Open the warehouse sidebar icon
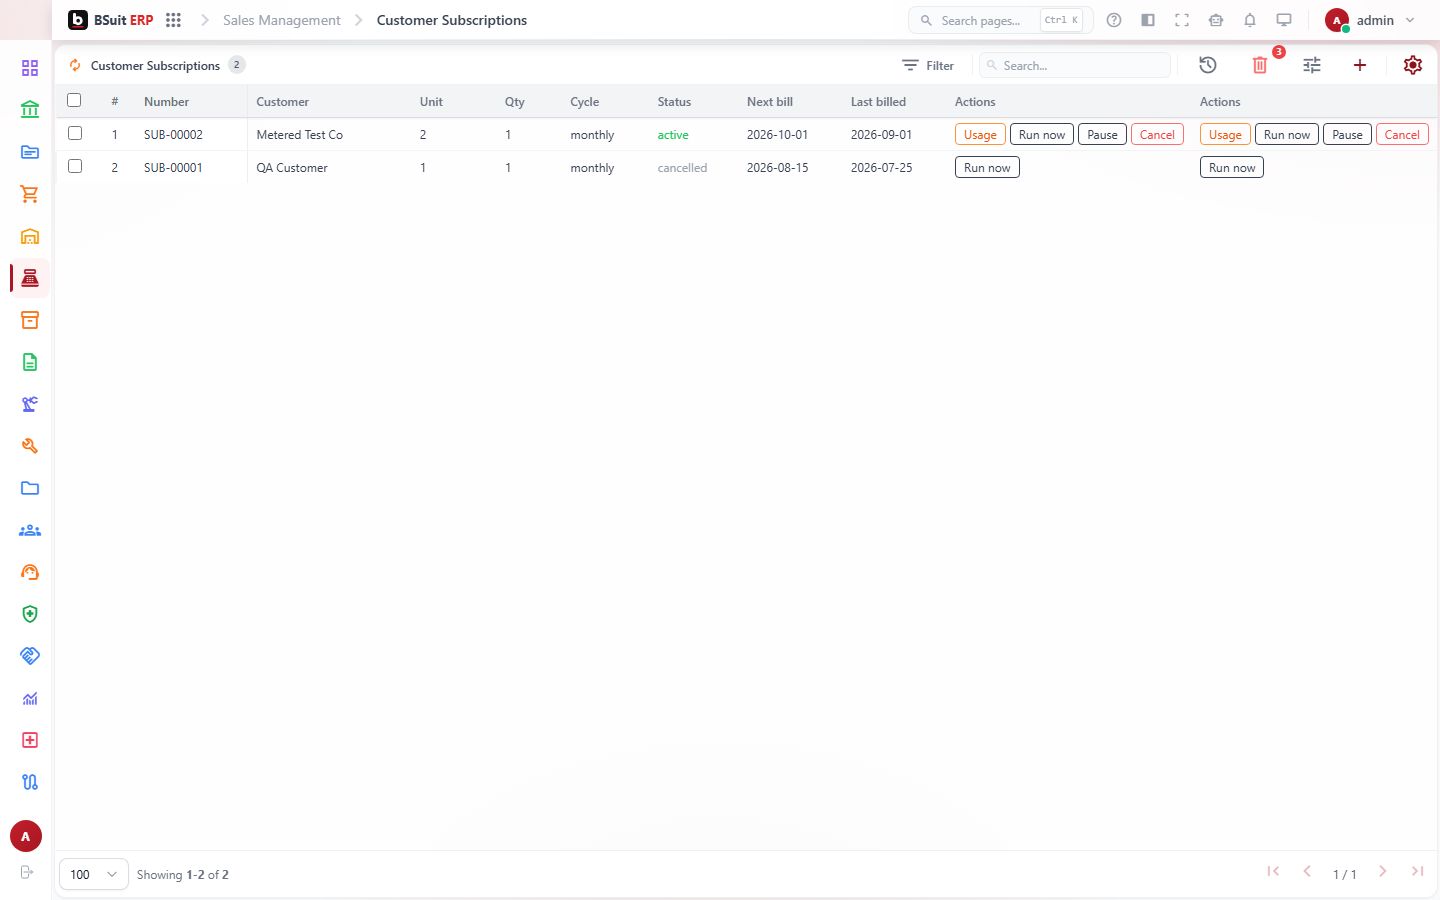The width and height of the screenshot is (1440, 900). 30,236
